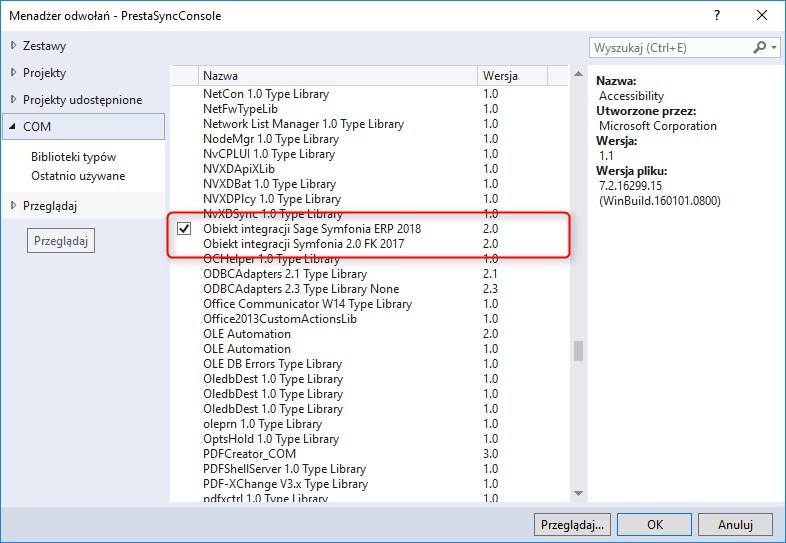Select OptsHold 1.0 Type Library row
Viewport: 786px width, 543px height.
click(x=370, y=439)
